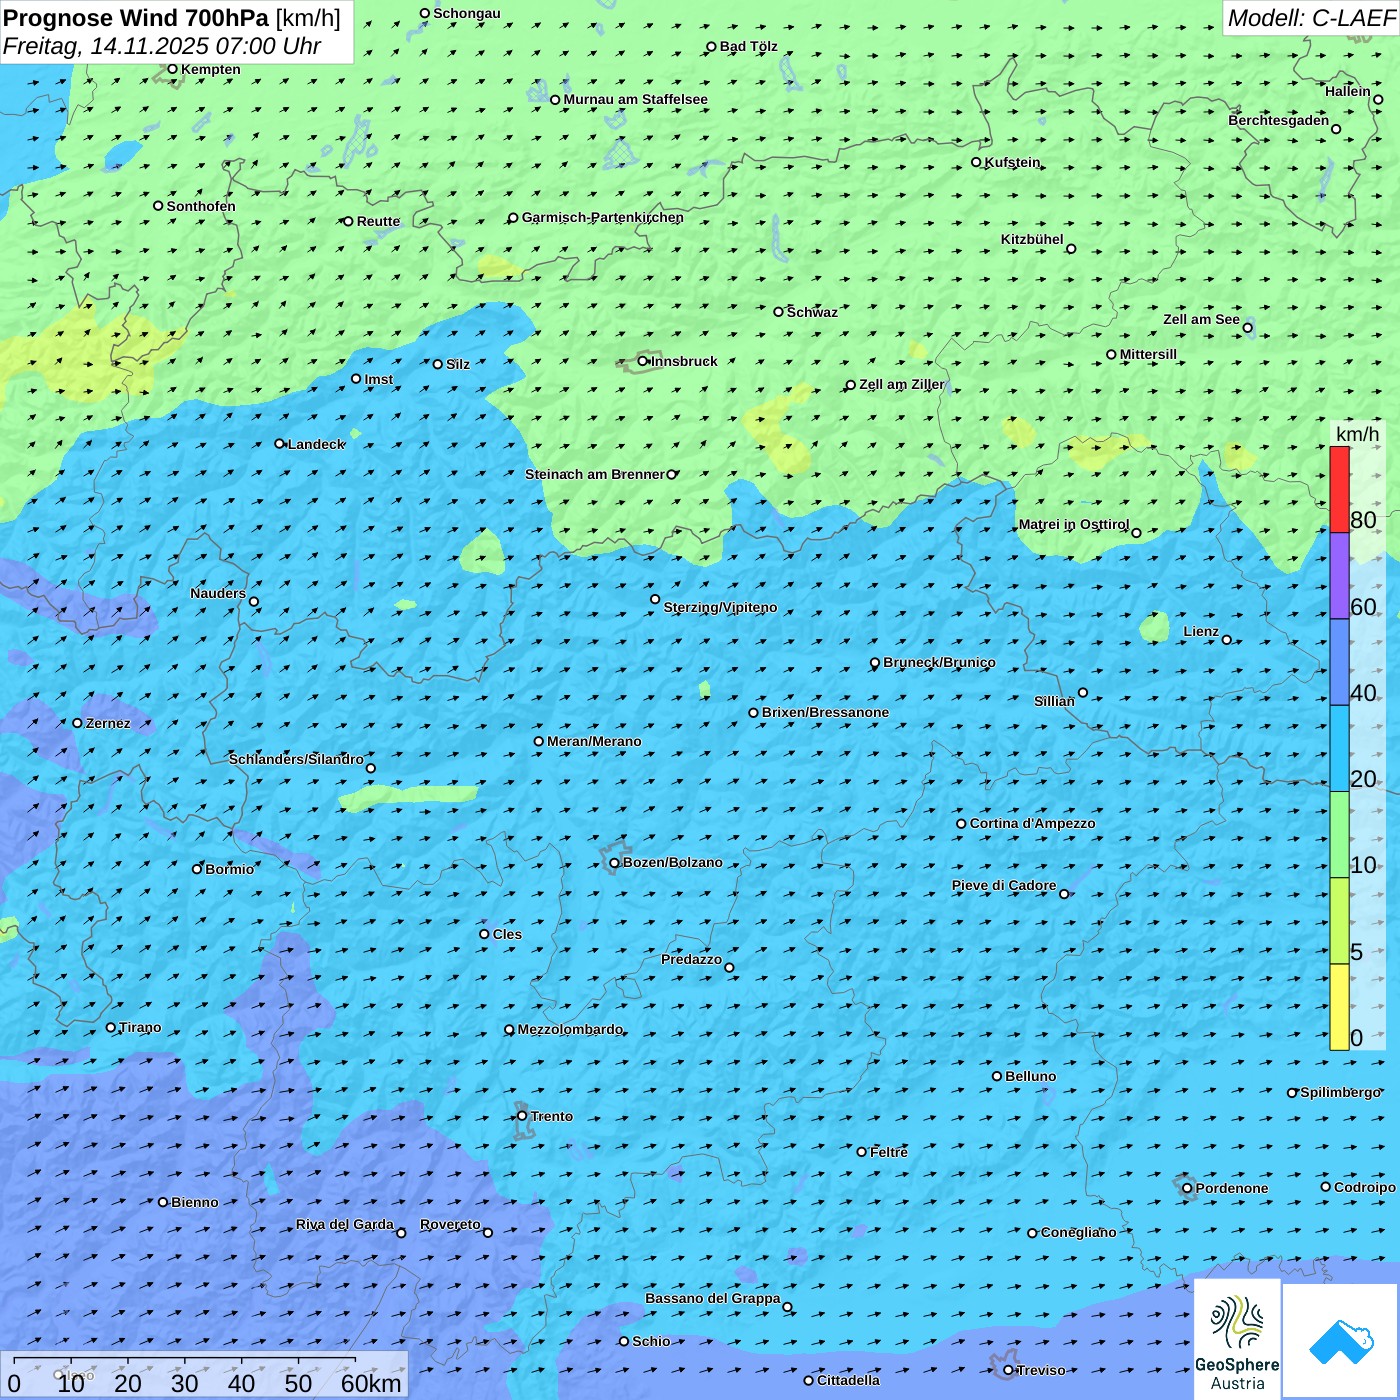Screen dimensions: 1400x1400
Task: Click the GeoSphere Austria logo
Action: [x=1237, y=1339]
